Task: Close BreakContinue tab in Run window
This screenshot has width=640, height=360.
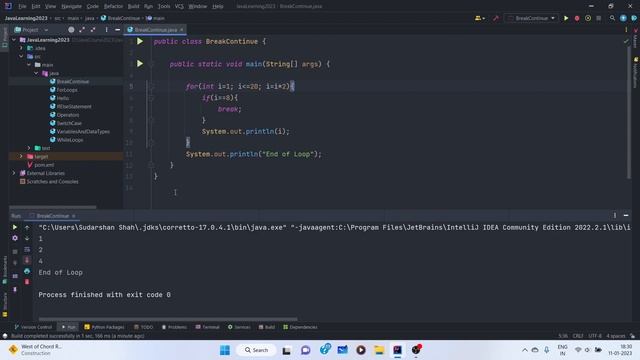Action: pyautogui.click(x=73, y=216)
